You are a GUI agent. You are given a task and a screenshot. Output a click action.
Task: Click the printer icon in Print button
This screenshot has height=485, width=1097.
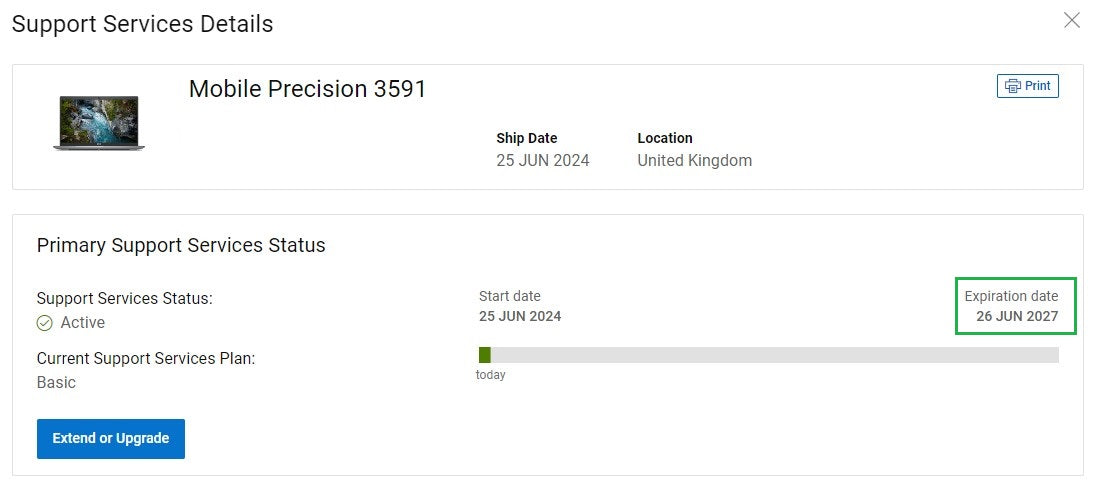pyautogui.click(x=1012, y=86)
